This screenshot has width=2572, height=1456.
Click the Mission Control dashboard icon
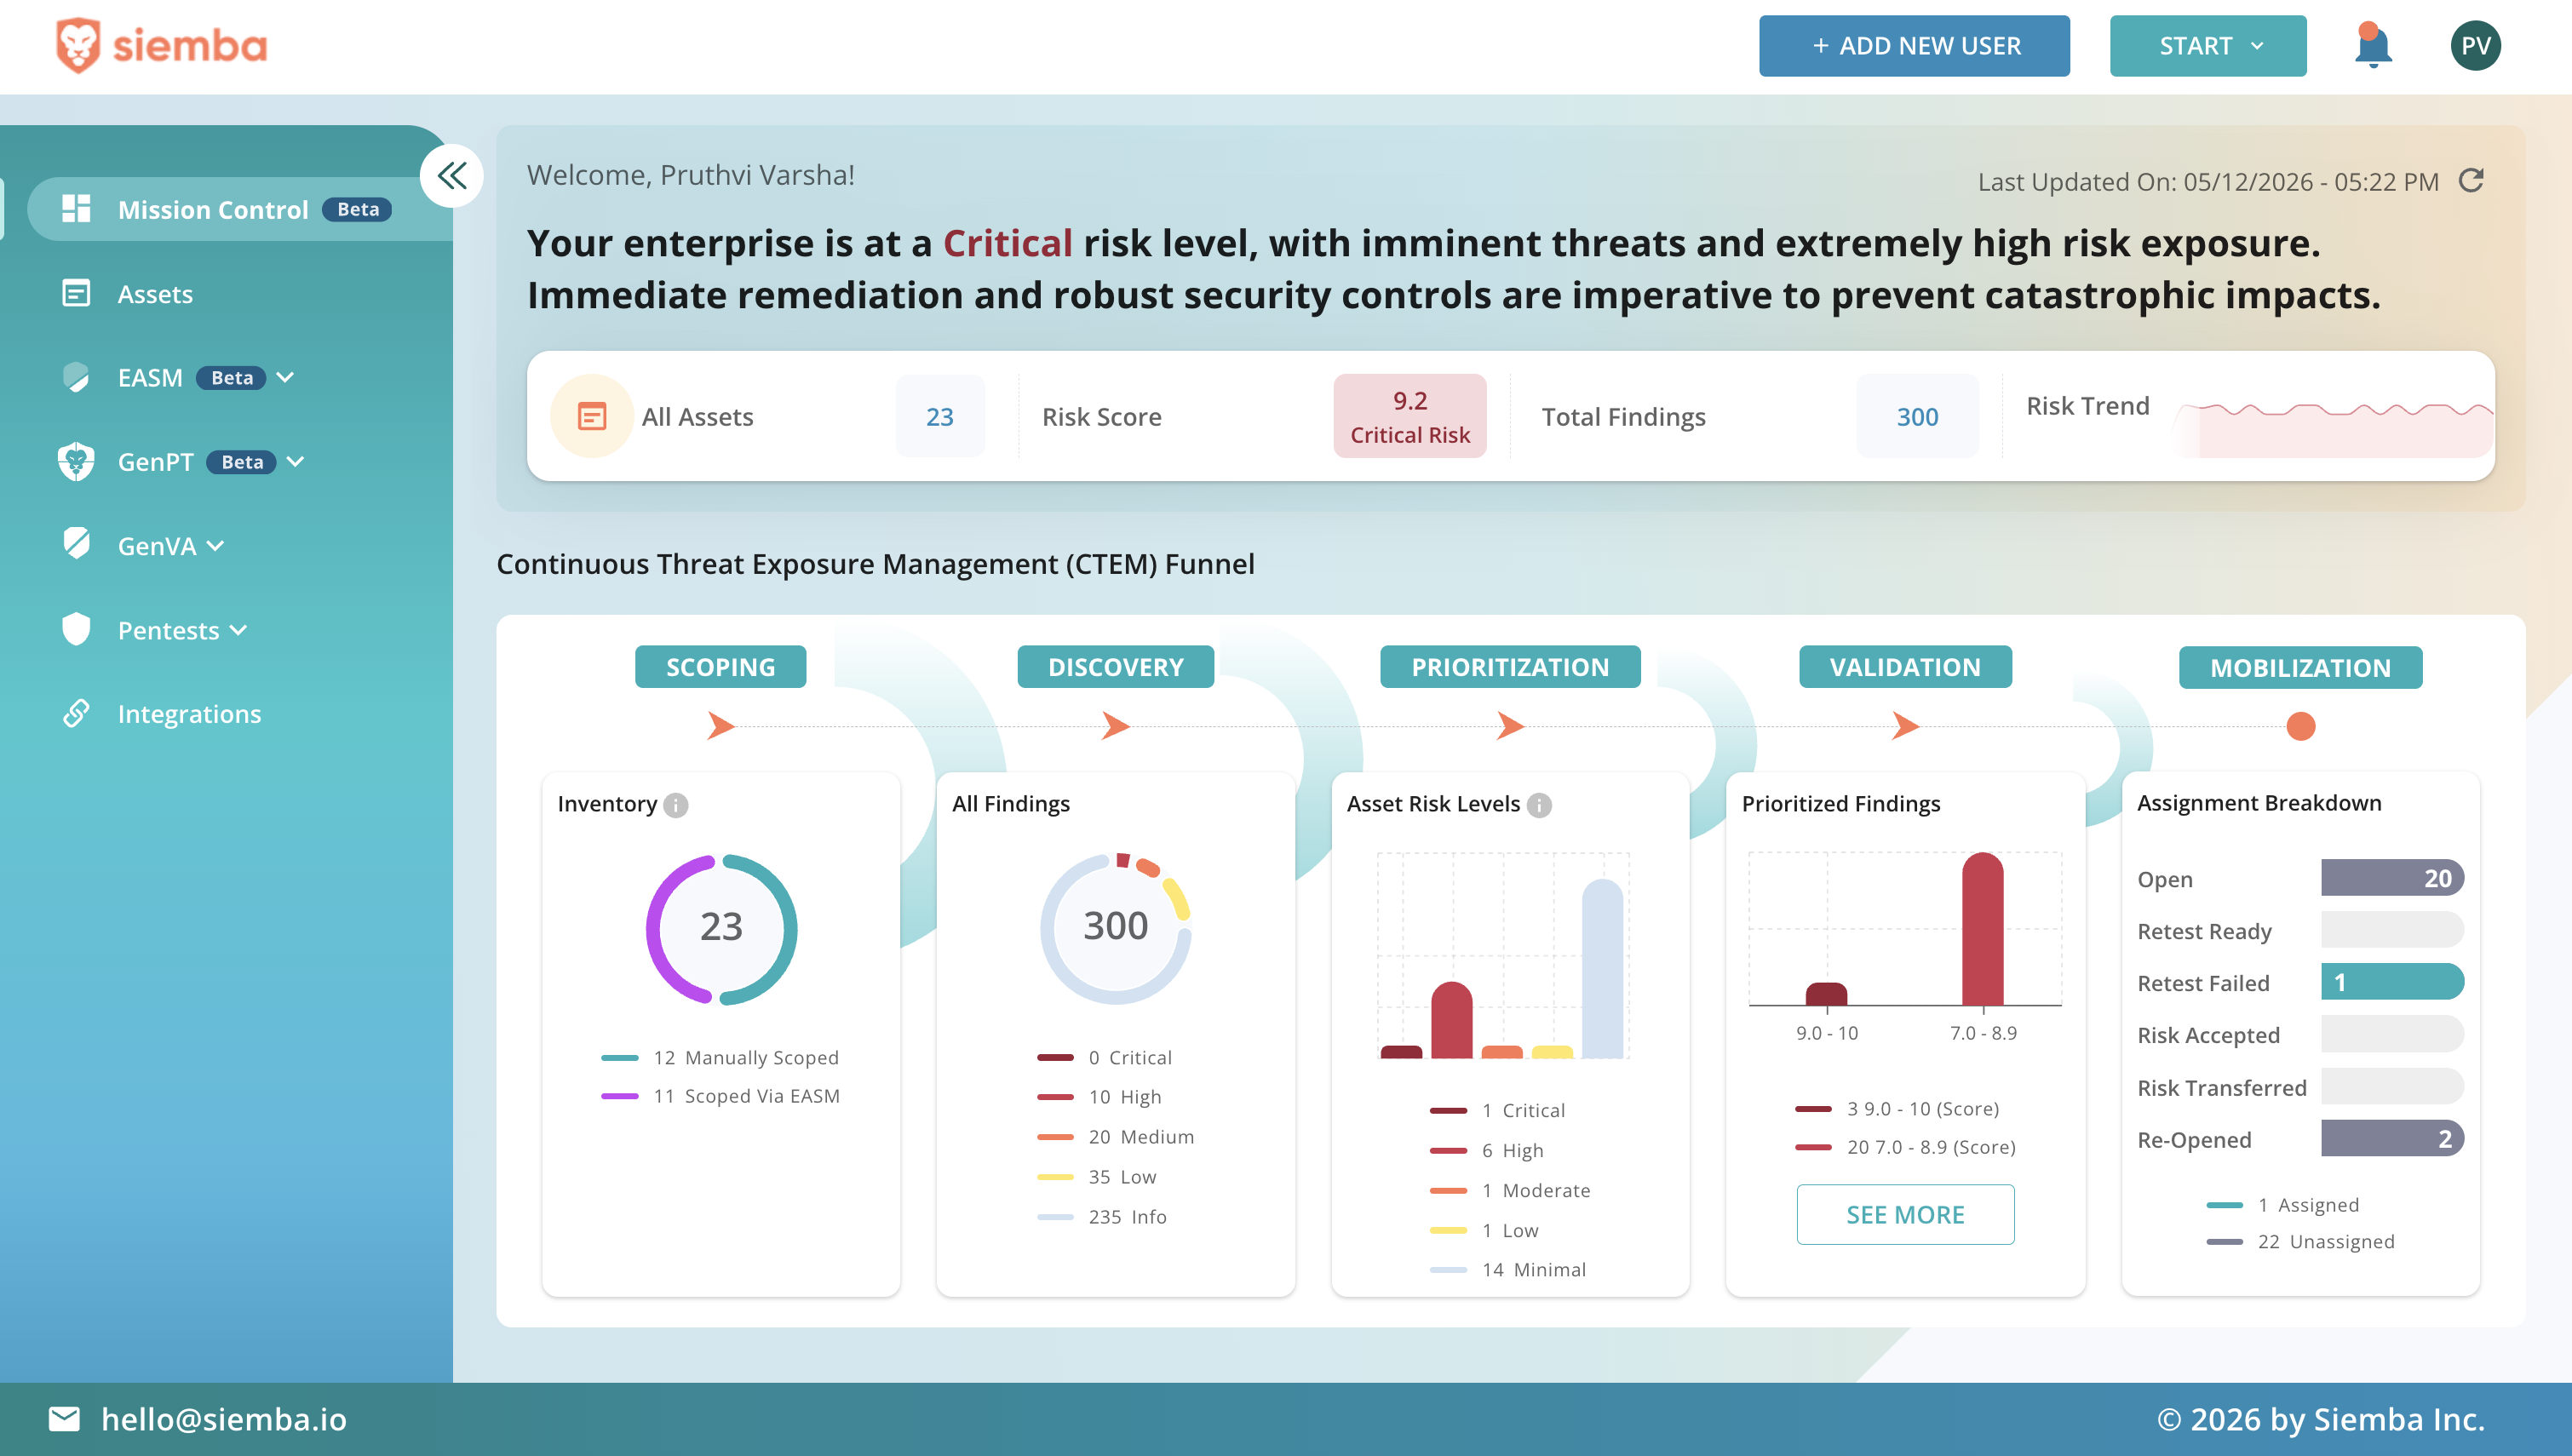(76, 209)
